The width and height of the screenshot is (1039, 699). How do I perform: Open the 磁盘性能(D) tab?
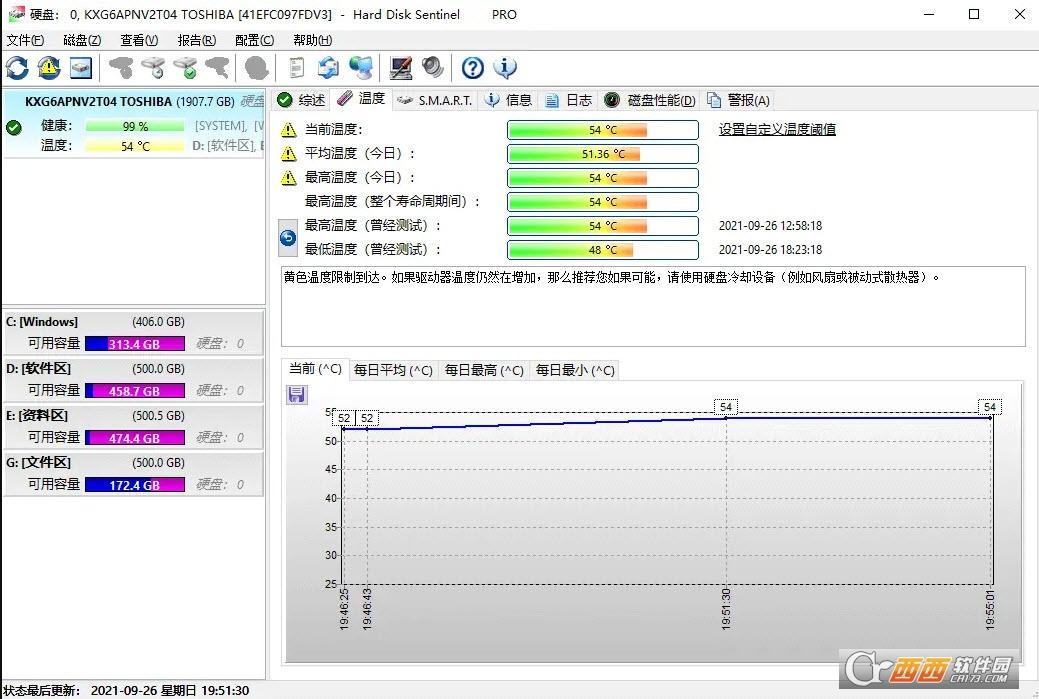click(x=659, y=100)
